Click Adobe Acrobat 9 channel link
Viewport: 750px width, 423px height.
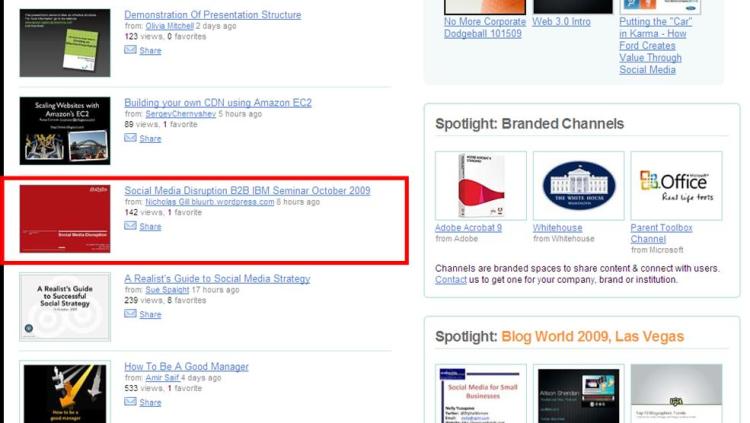[468, 228]
